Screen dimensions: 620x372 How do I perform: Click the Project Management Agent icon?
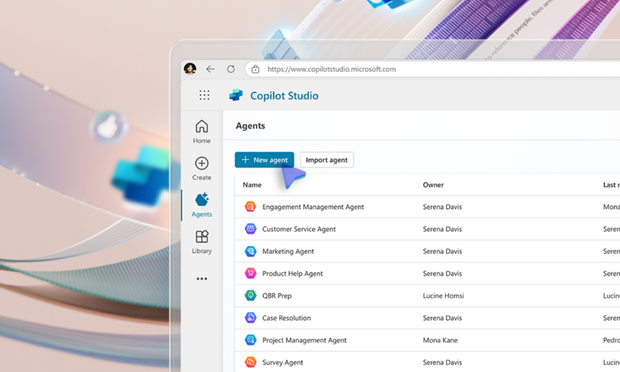(250, 340)
